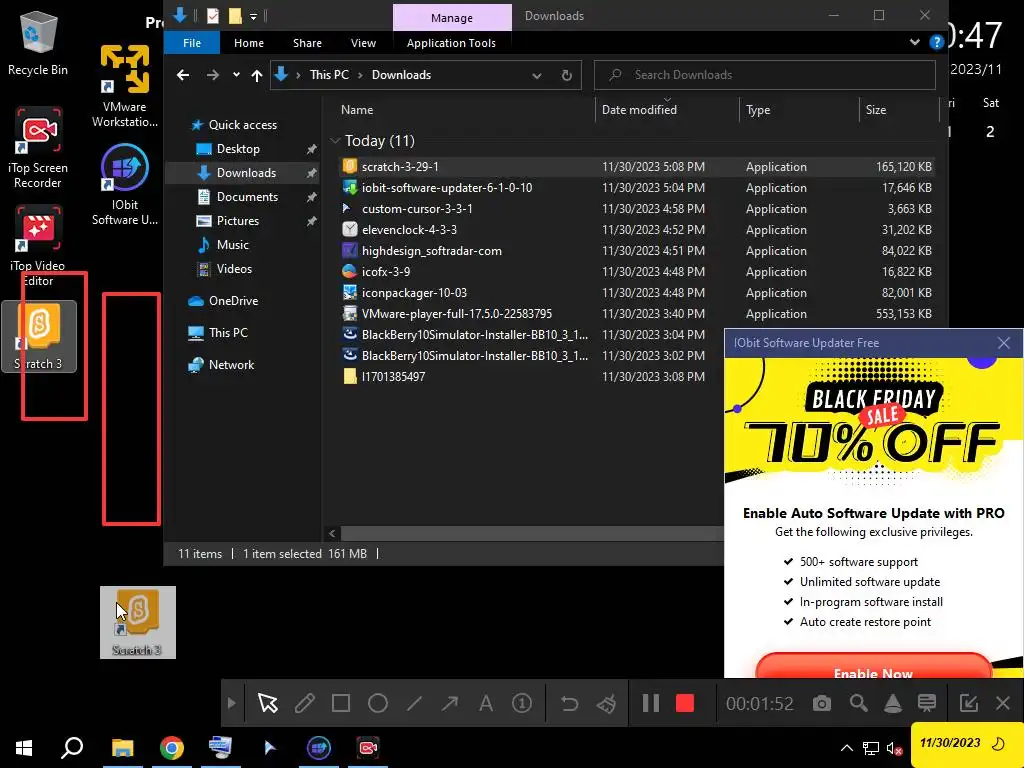Pause the screen recording
This screenshot has width=1024, height=768.
[650, 703]
